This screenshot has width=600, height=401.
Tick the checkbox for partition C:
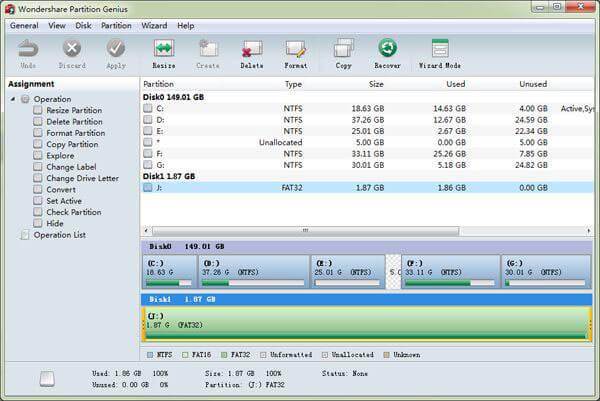(148, 109)
